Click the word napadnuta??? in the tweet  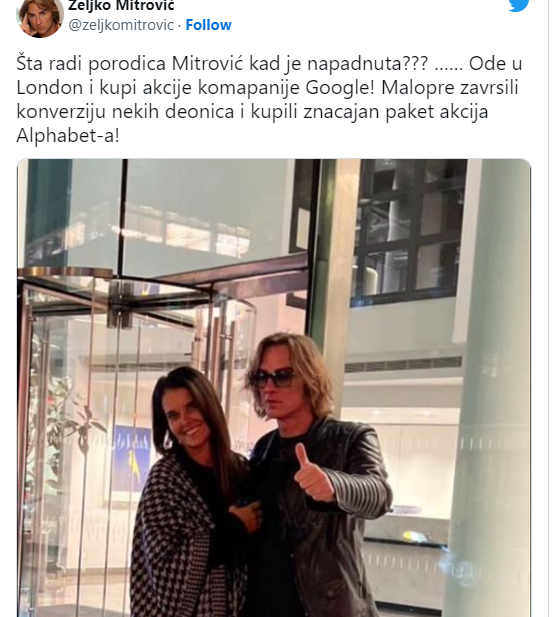(367, 64)
